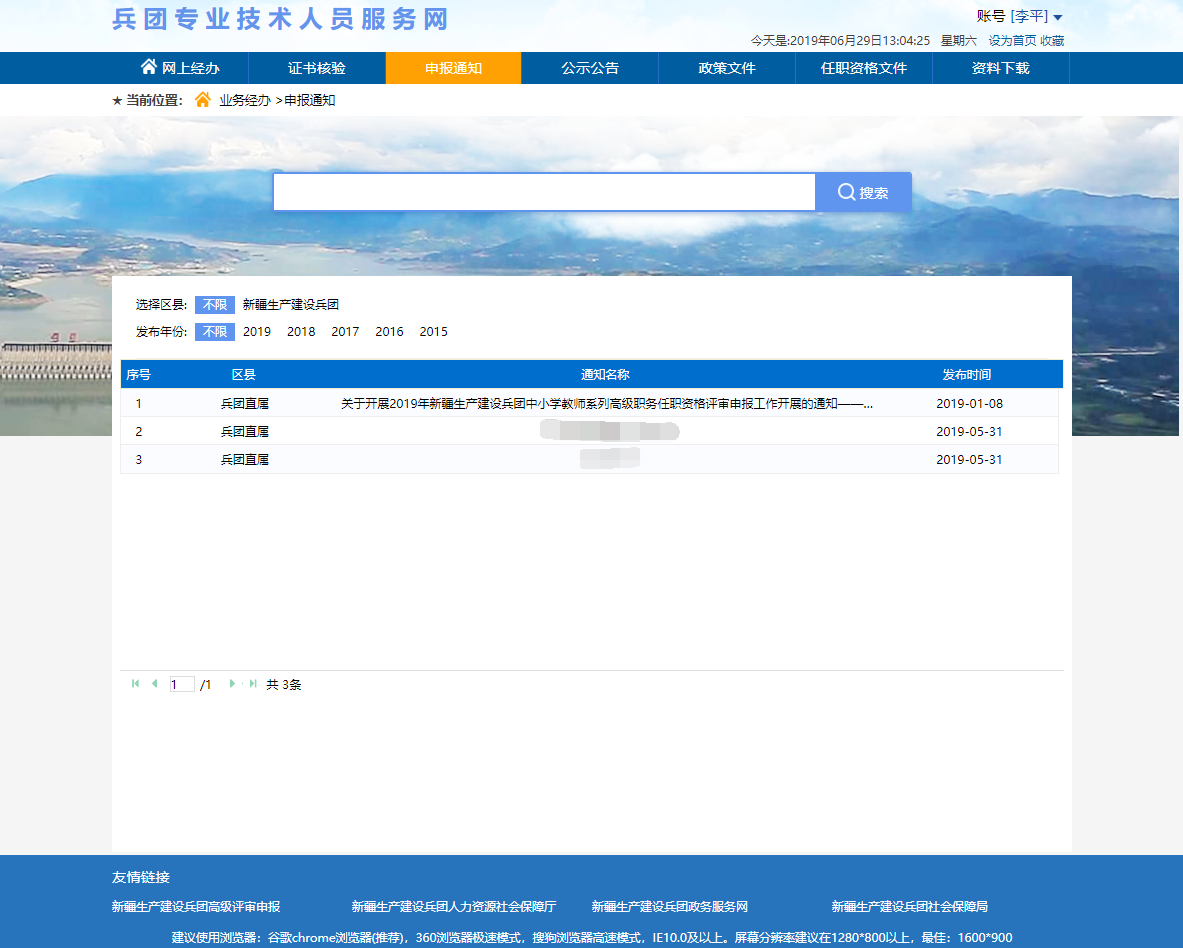Expand the account 李平 dropdown arrow
Viewport: 1183px width, 948px height.
(1058, 18)
